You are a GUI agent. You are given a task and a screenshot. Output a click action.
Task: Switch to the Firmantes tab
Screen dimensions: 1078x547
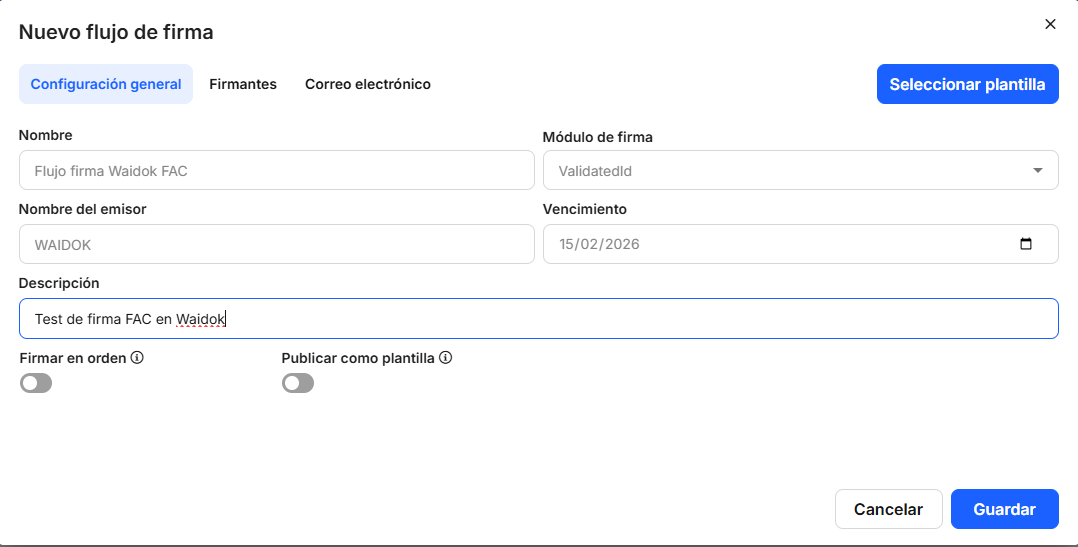coord(243,84)
